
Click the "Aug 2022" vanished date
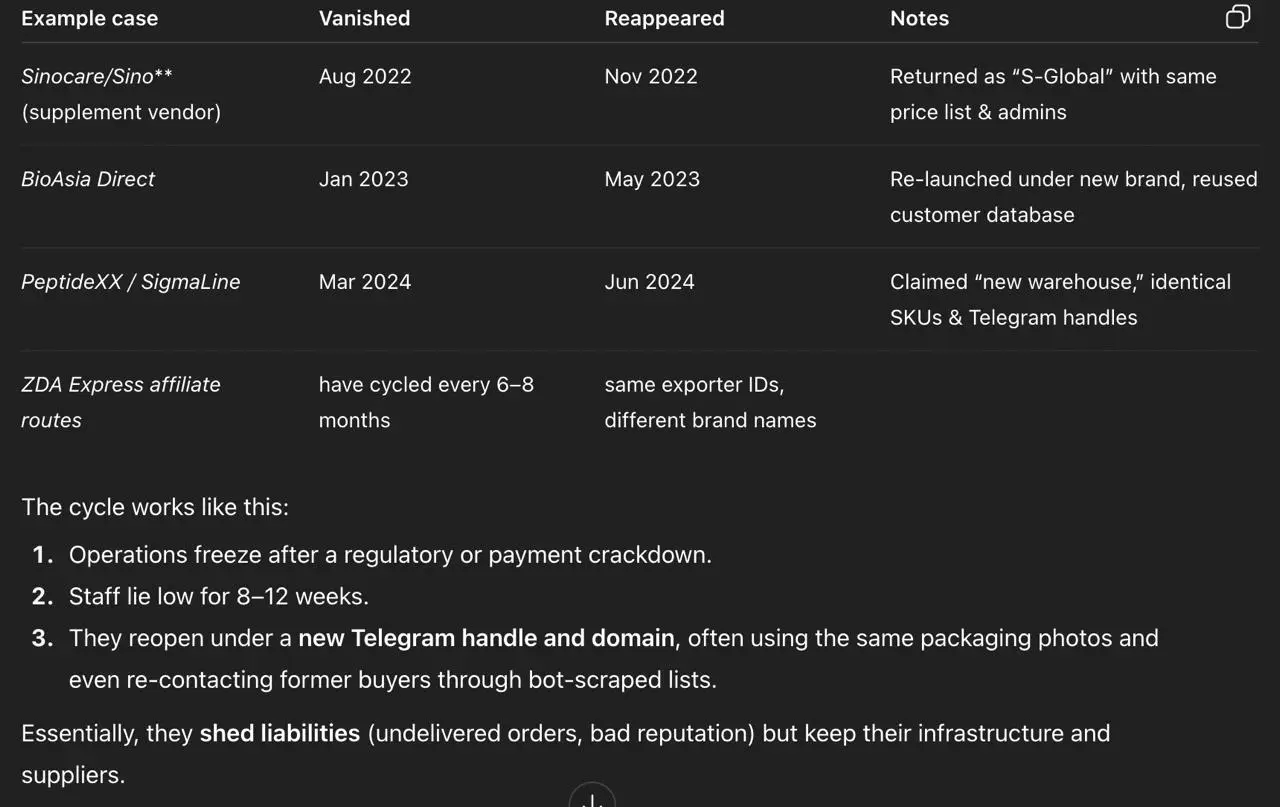pos(365,76)
